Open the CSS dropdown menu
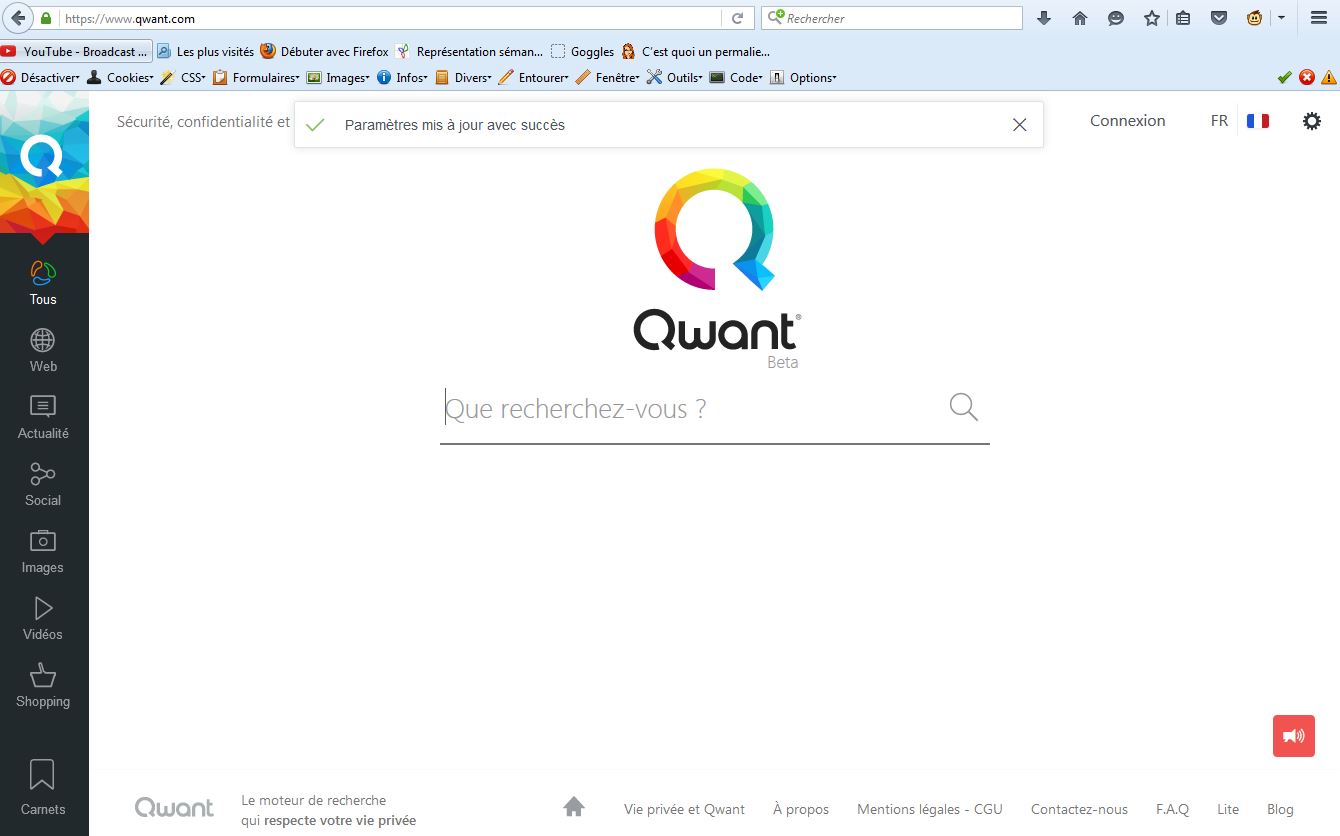This screenshot has width=1340, height=836. click(x=183, y=77)
